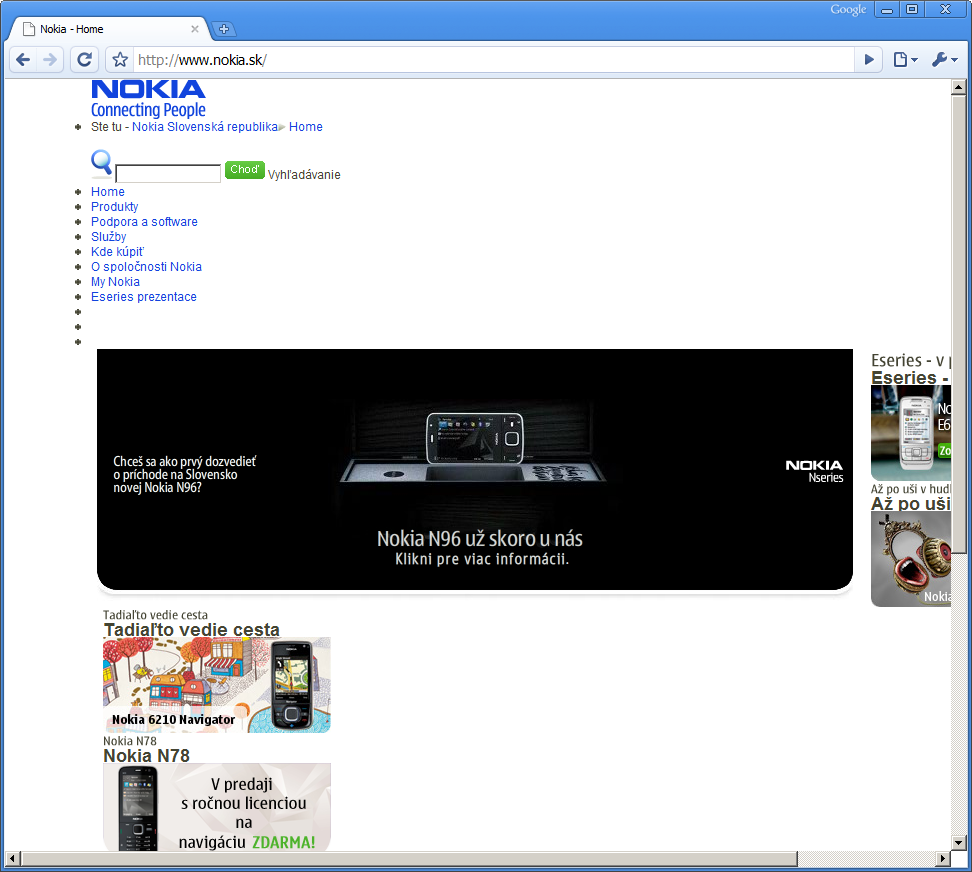The width and height of the screenshot is (972, 872).
Task: Click the vertical scrollbar up arrow
Action: coord(958,87)
